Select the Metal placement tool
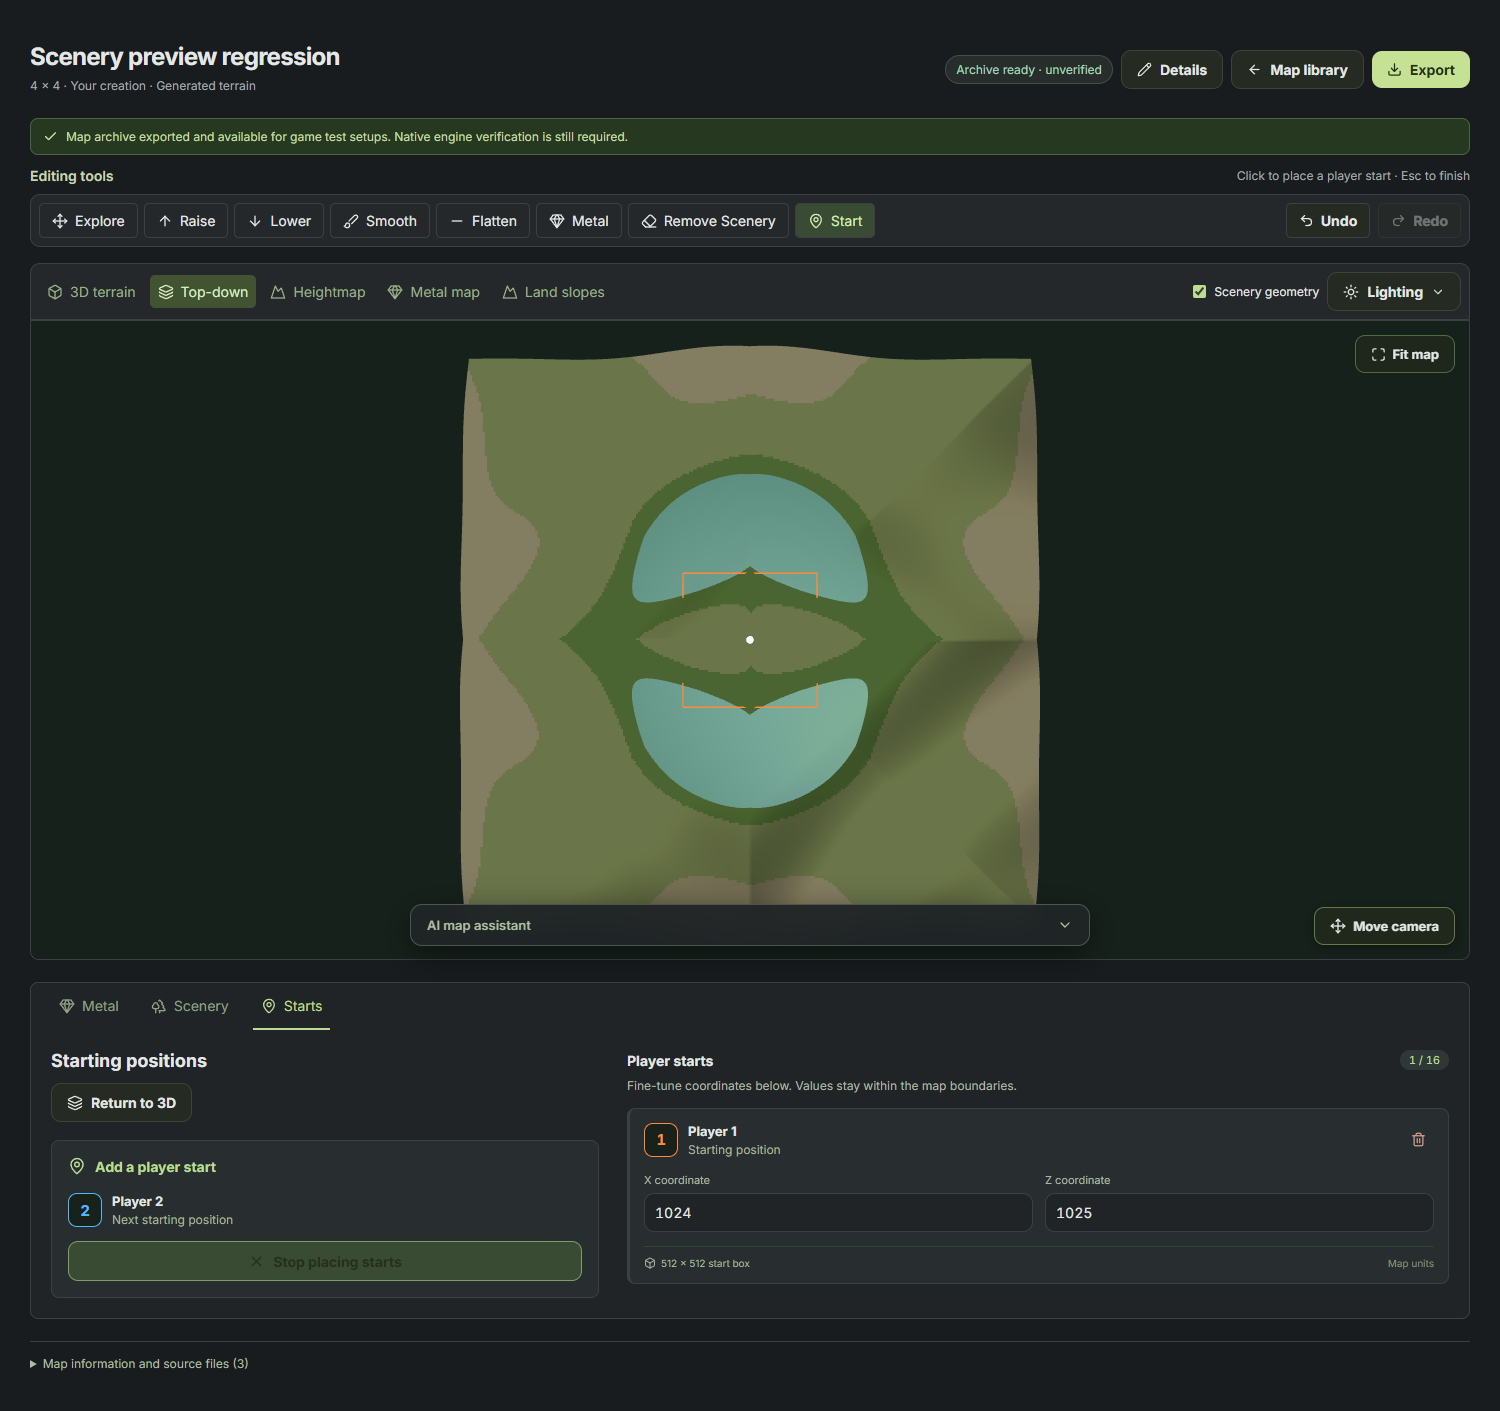 pos(579,221)
